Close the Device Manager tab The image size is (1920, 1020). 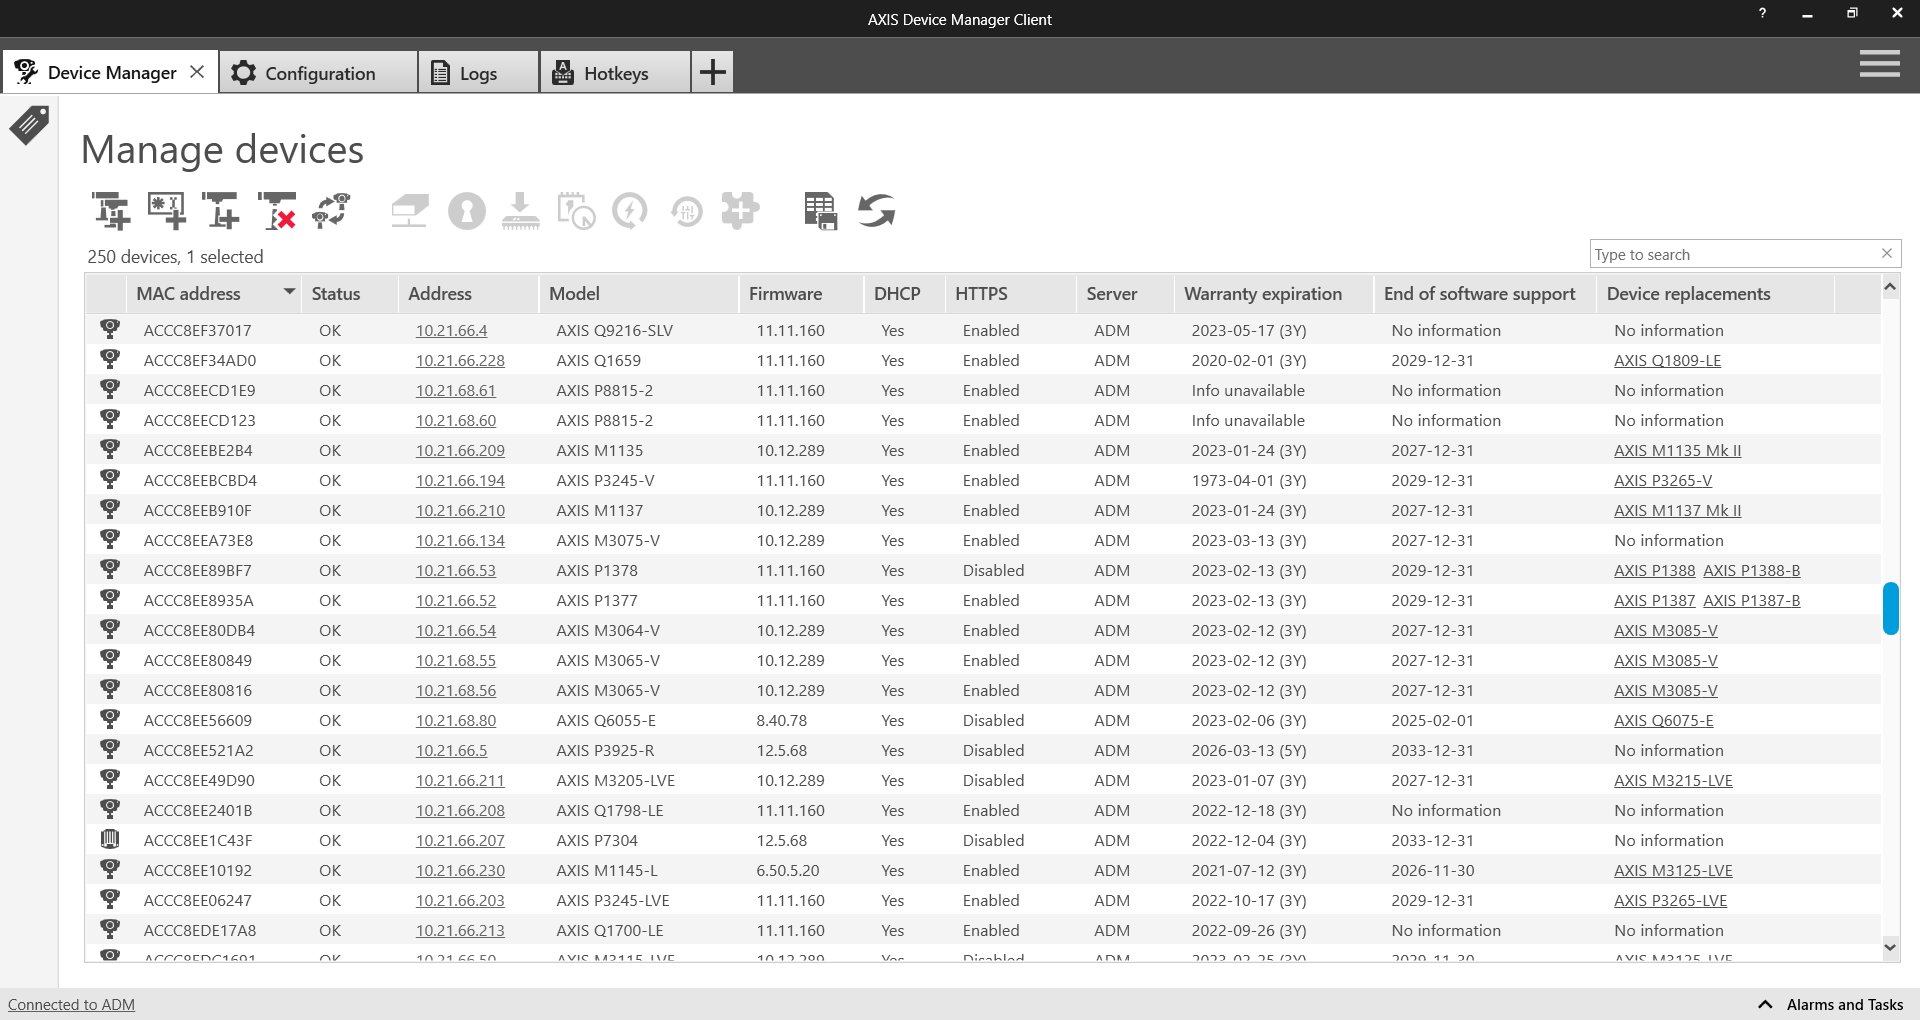point(197,72)
